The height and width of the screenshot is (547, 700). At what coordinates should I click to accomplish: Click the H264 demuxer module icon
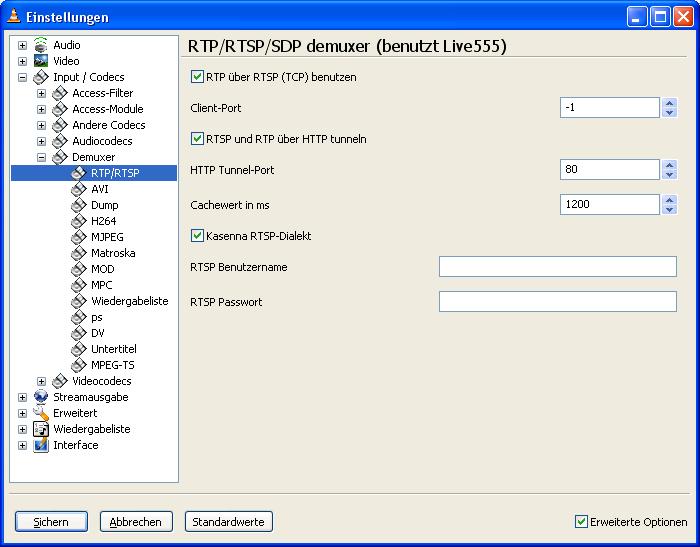point(79,221)
